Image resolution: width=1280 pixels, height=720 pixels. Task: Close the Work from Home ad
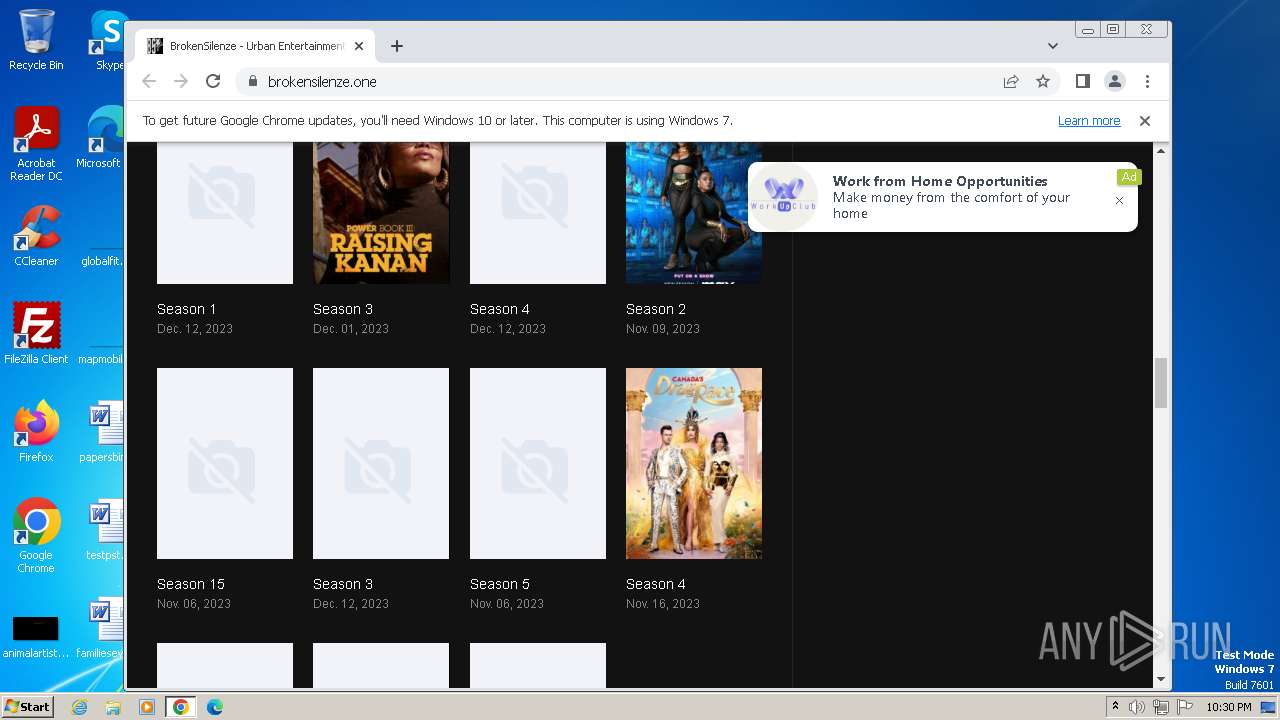point(1119,200)
